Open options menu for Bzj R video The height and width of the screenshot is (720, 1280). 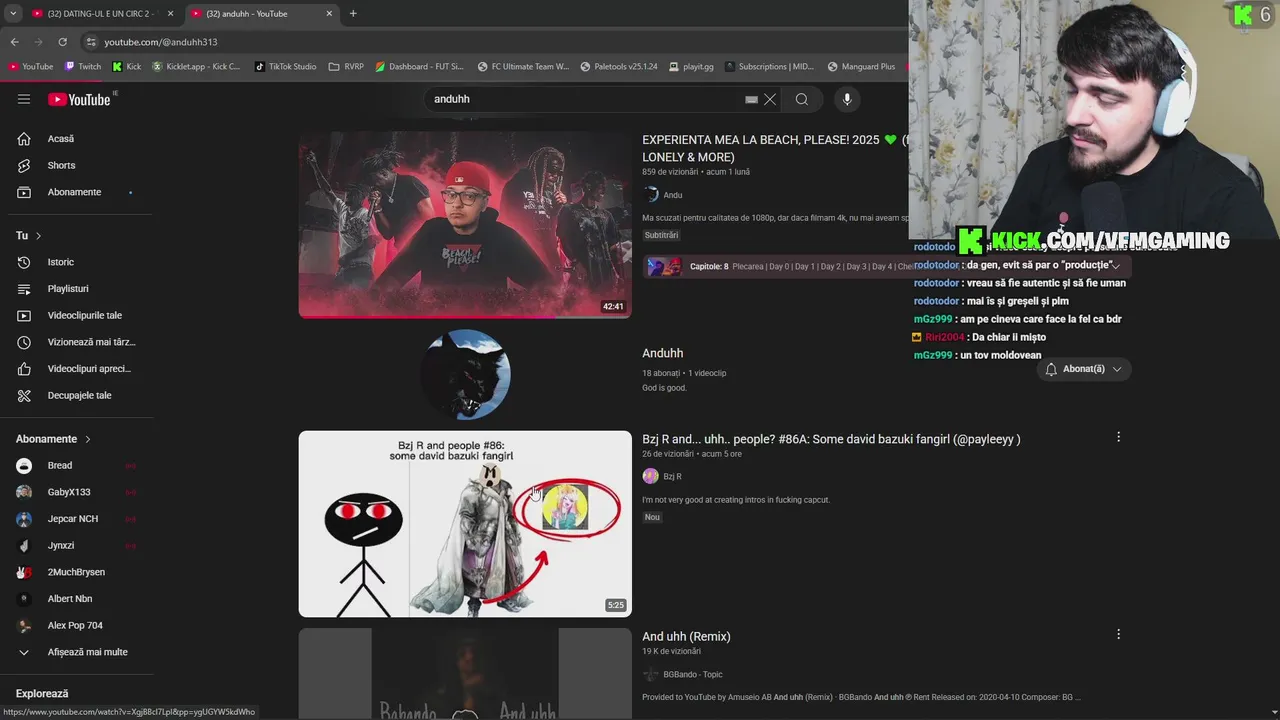pyautogui.click(x=1118, y=437)
